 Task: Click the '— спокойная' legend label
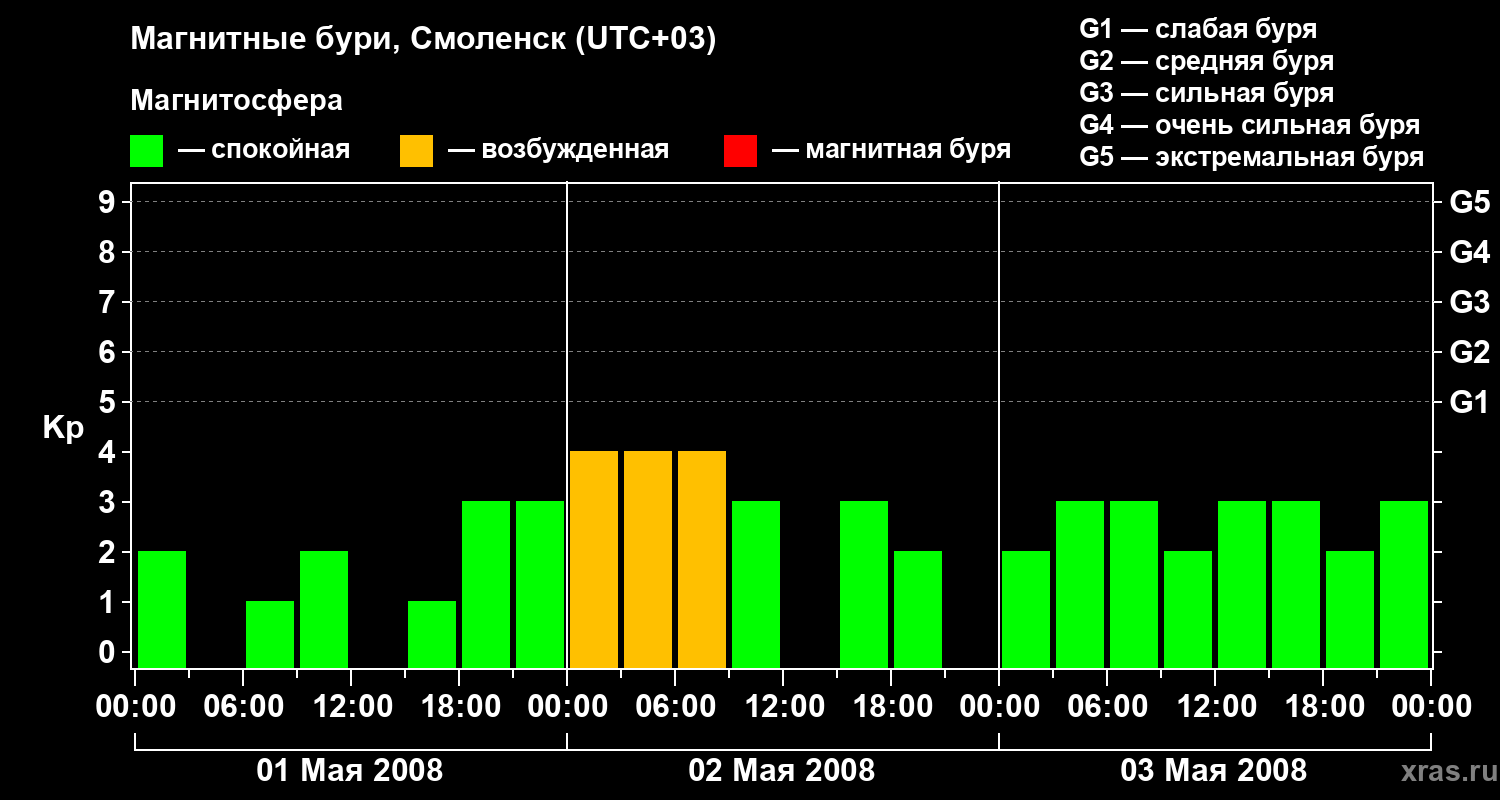point(264,151)
